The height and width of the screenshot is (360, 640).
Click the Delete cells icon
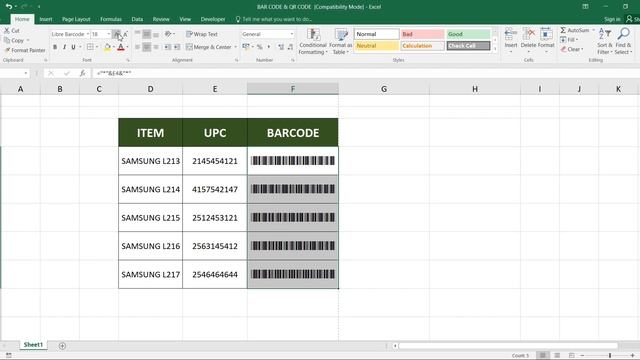click(529, 34)
